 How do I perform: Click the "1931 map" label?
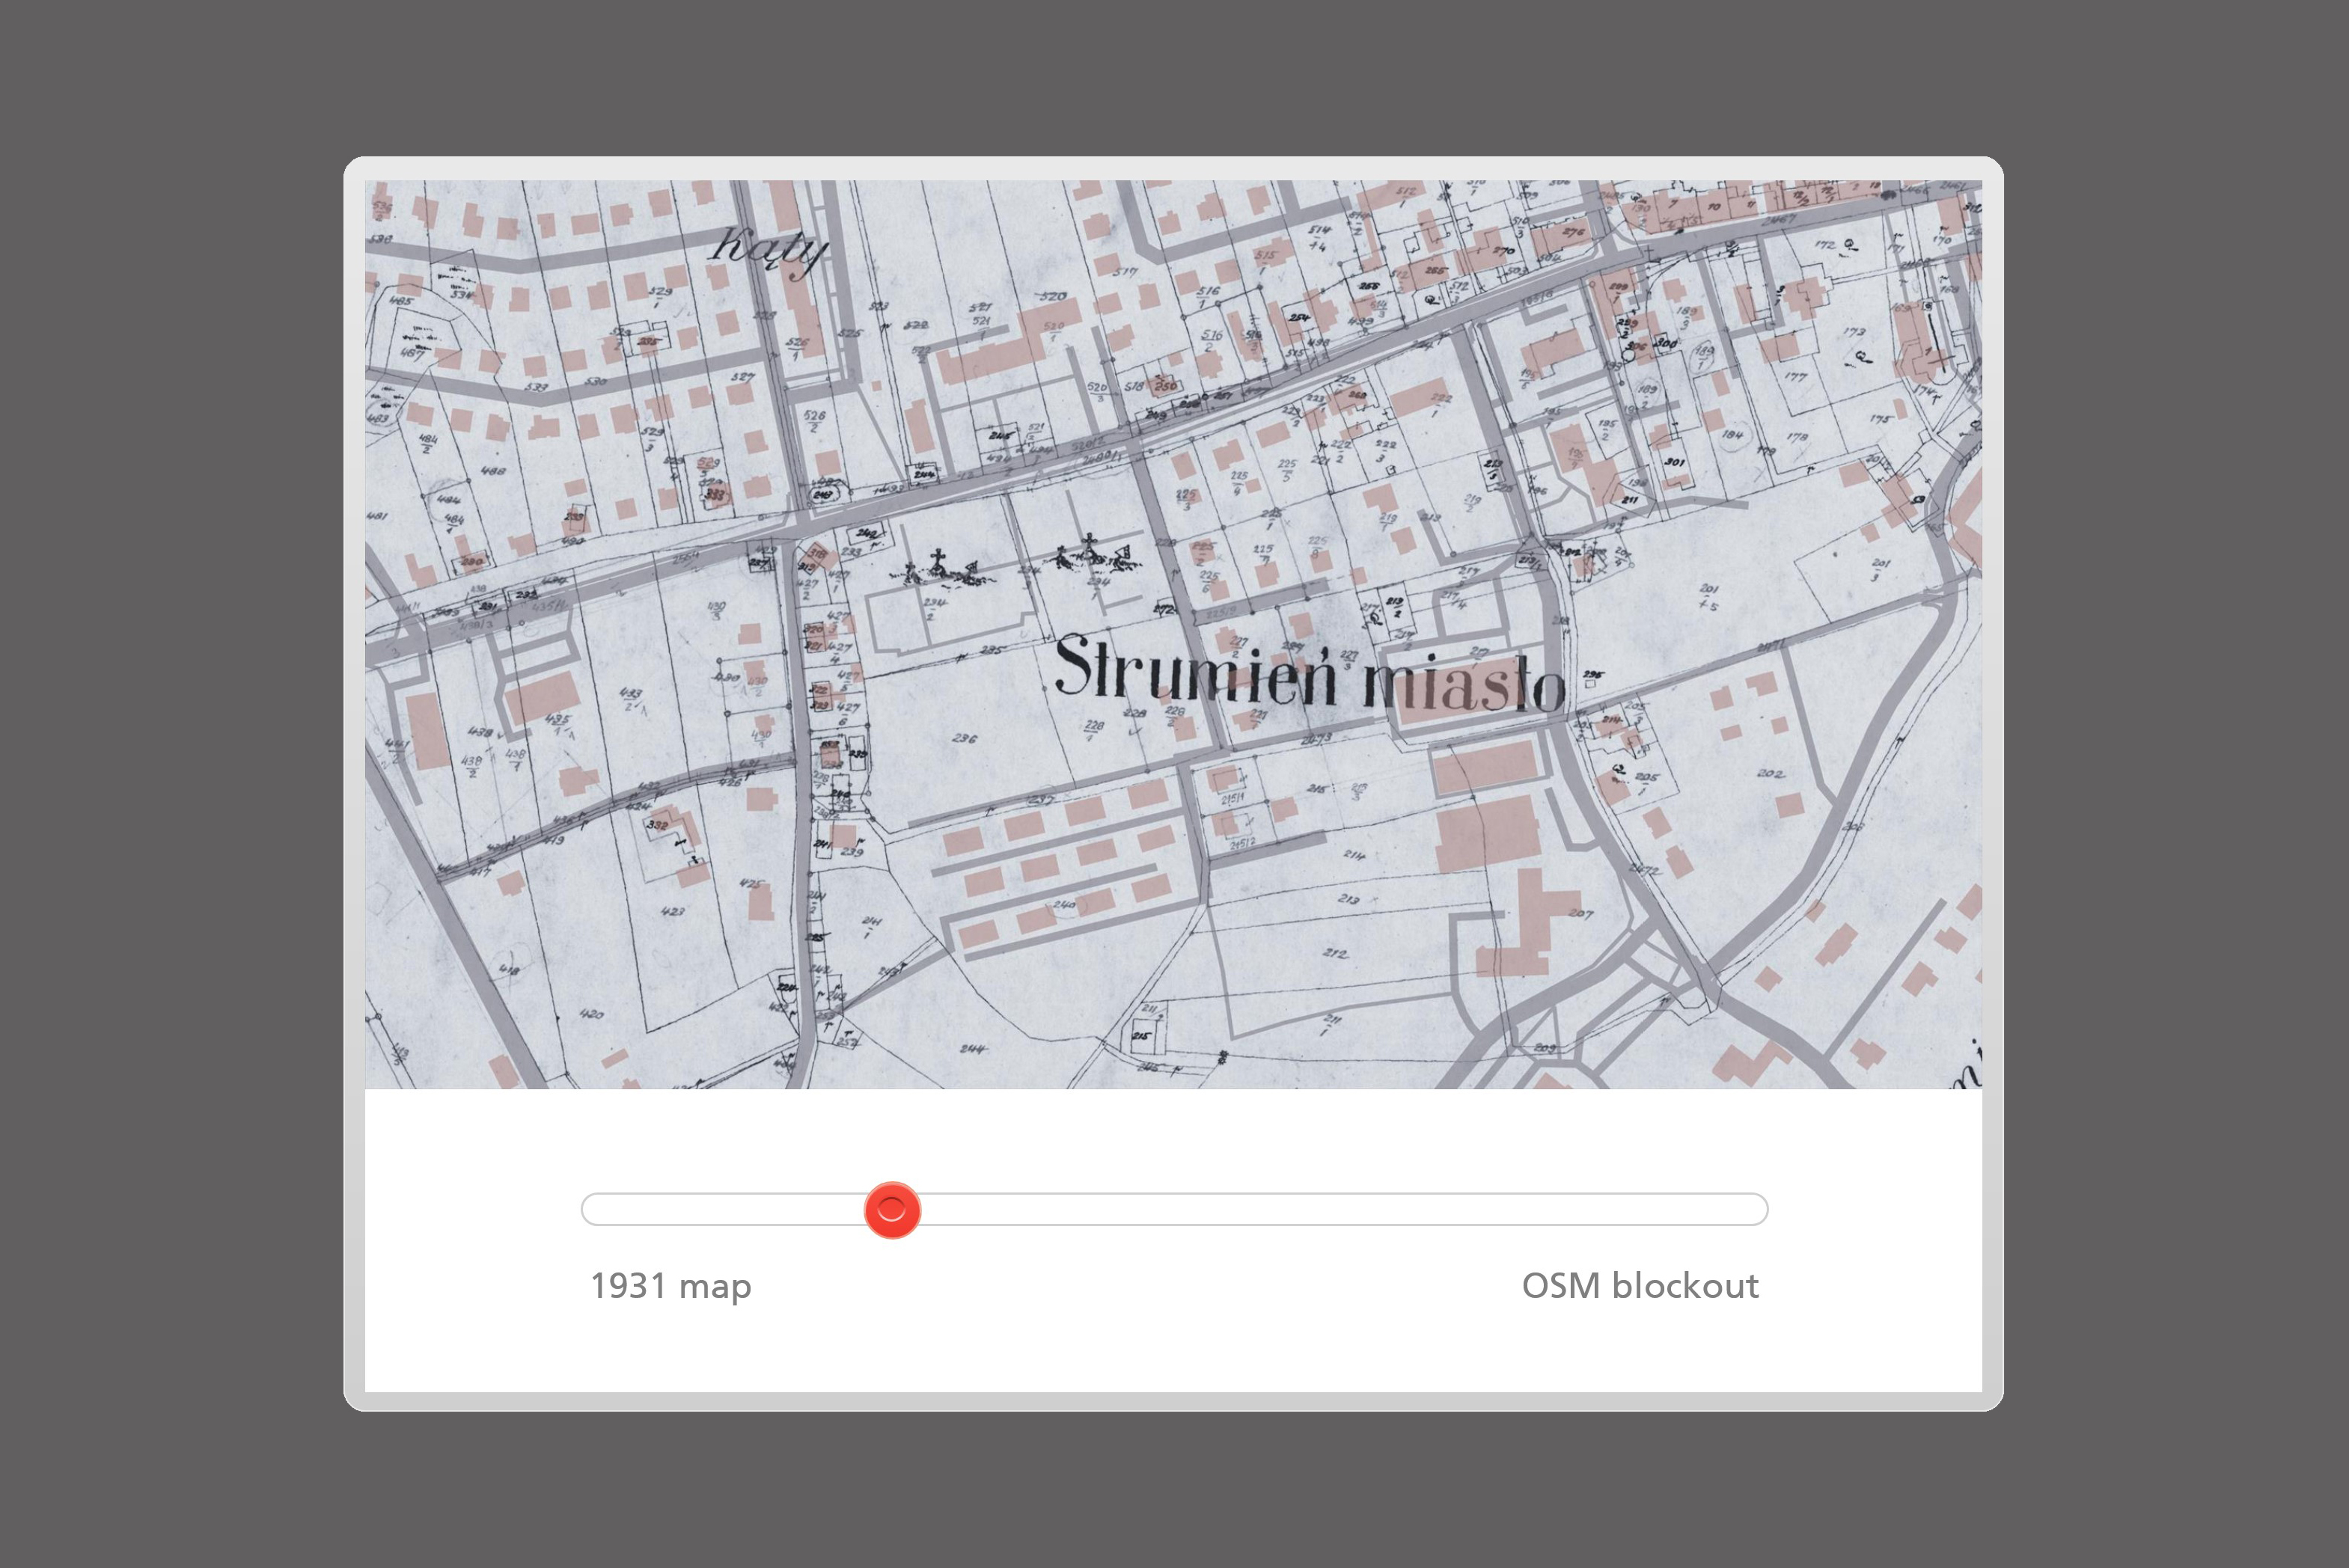click(671, 1286)
